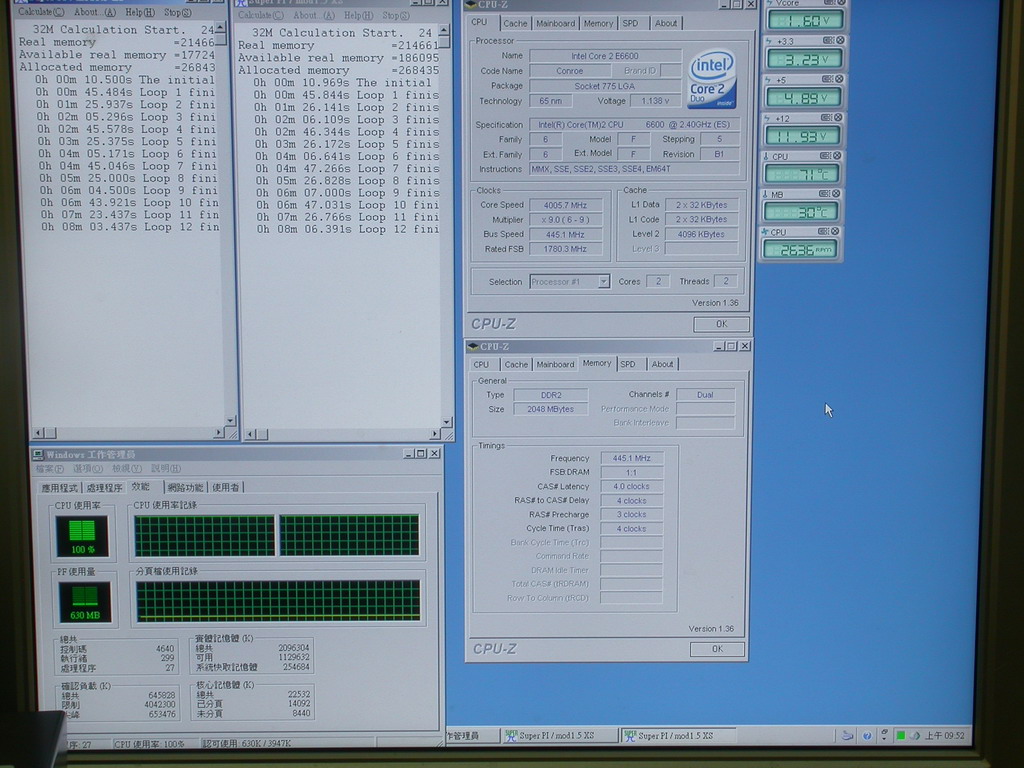This screenshot has height=768, width=1024.
Task: Open Calculate(C) menu in left Super PI window
Action: pos(40,12)
